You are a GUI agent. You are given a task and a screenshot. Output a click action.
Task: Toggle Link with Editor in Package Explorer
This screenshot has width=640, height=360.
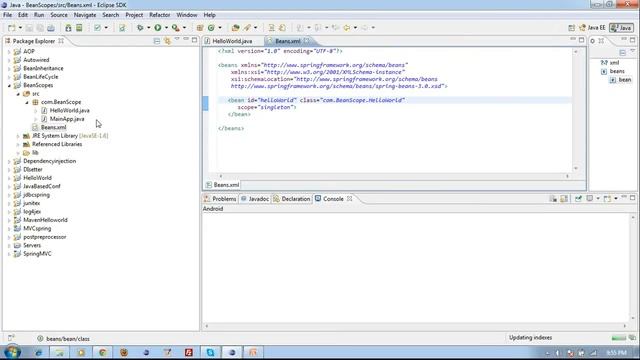tap(167, 41)
